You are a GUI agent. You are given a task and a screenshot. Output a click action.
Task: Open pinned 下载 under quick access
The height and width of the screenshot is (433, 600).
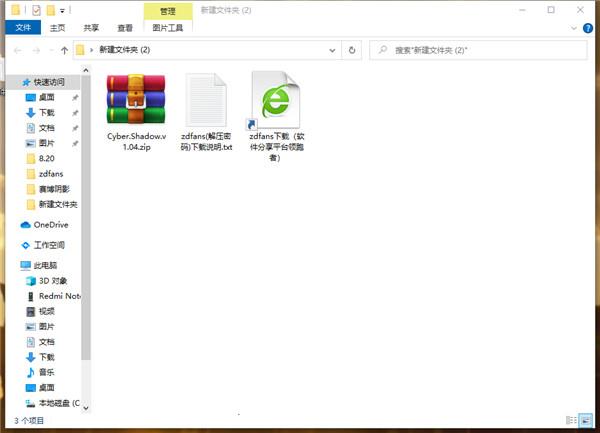click(47, 112)
